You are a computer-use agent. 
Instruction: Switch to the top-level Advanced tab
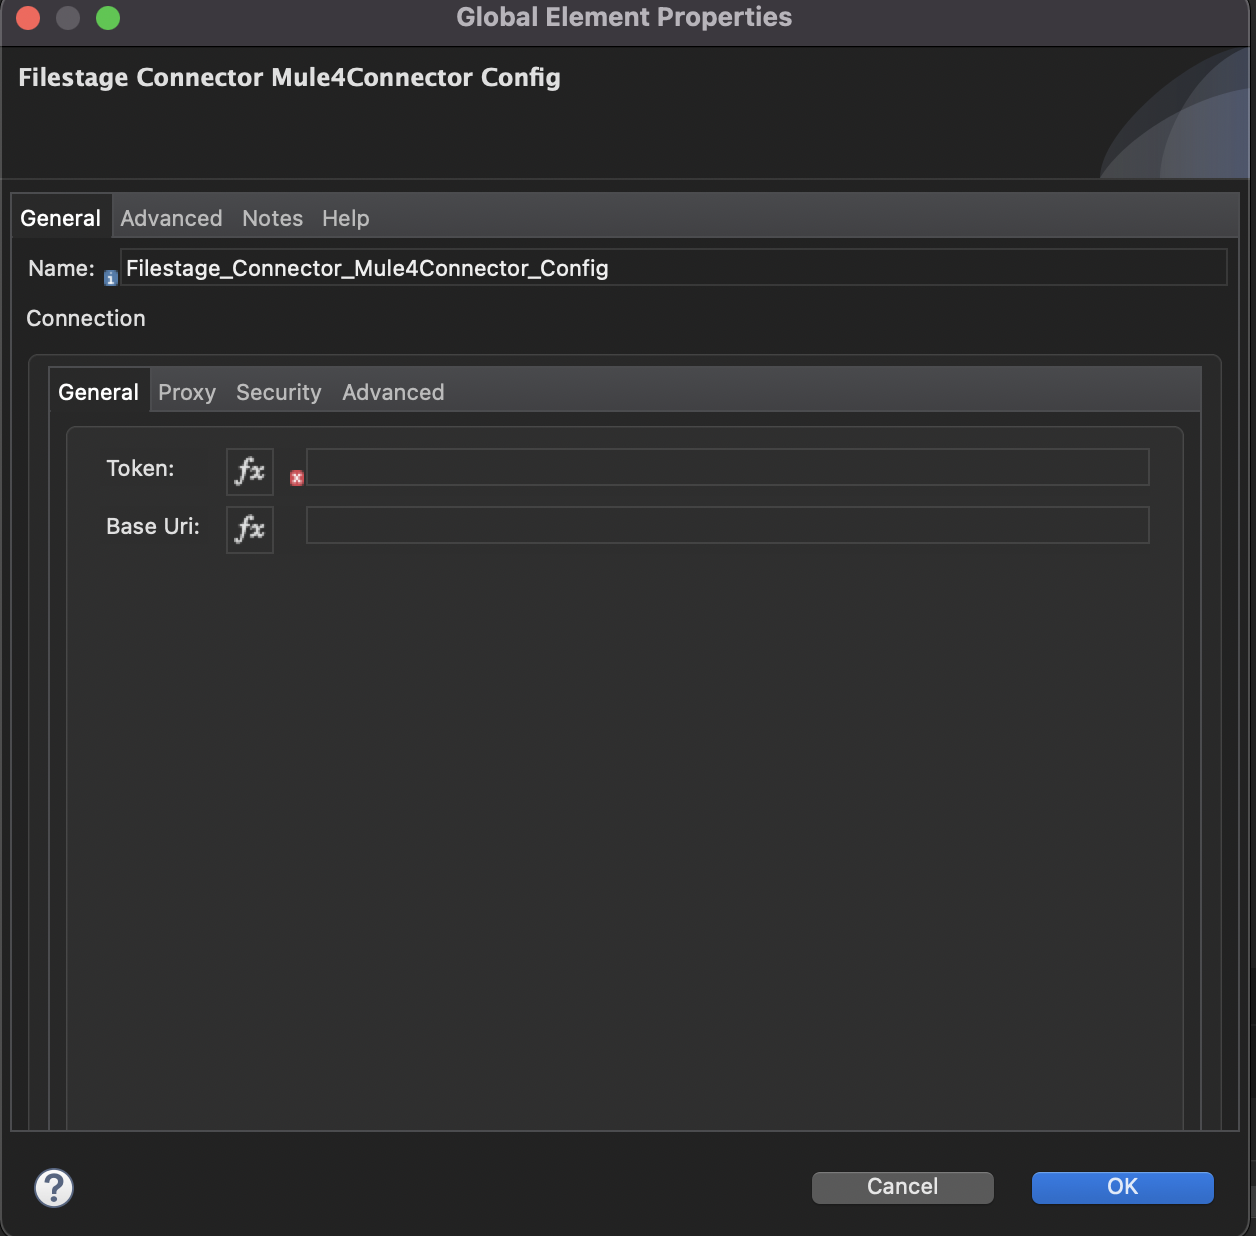(172, 218)
